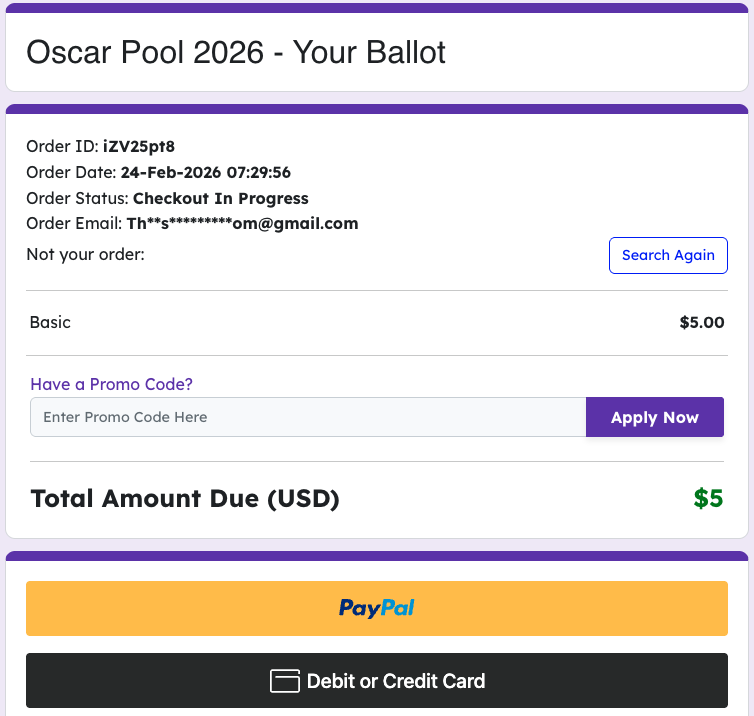The height and width of the screenshot is (716, 754).
Task: Click the PayPal logo
Action: (x=377, y=607)
